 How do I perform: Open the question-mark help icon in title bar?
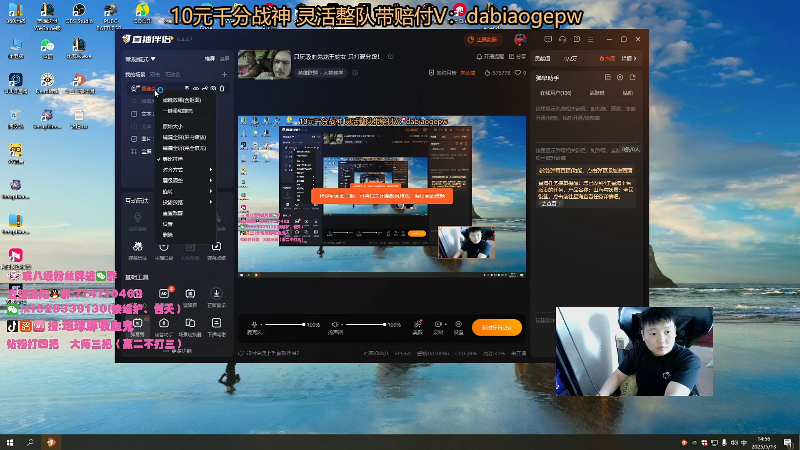[577, 39]
